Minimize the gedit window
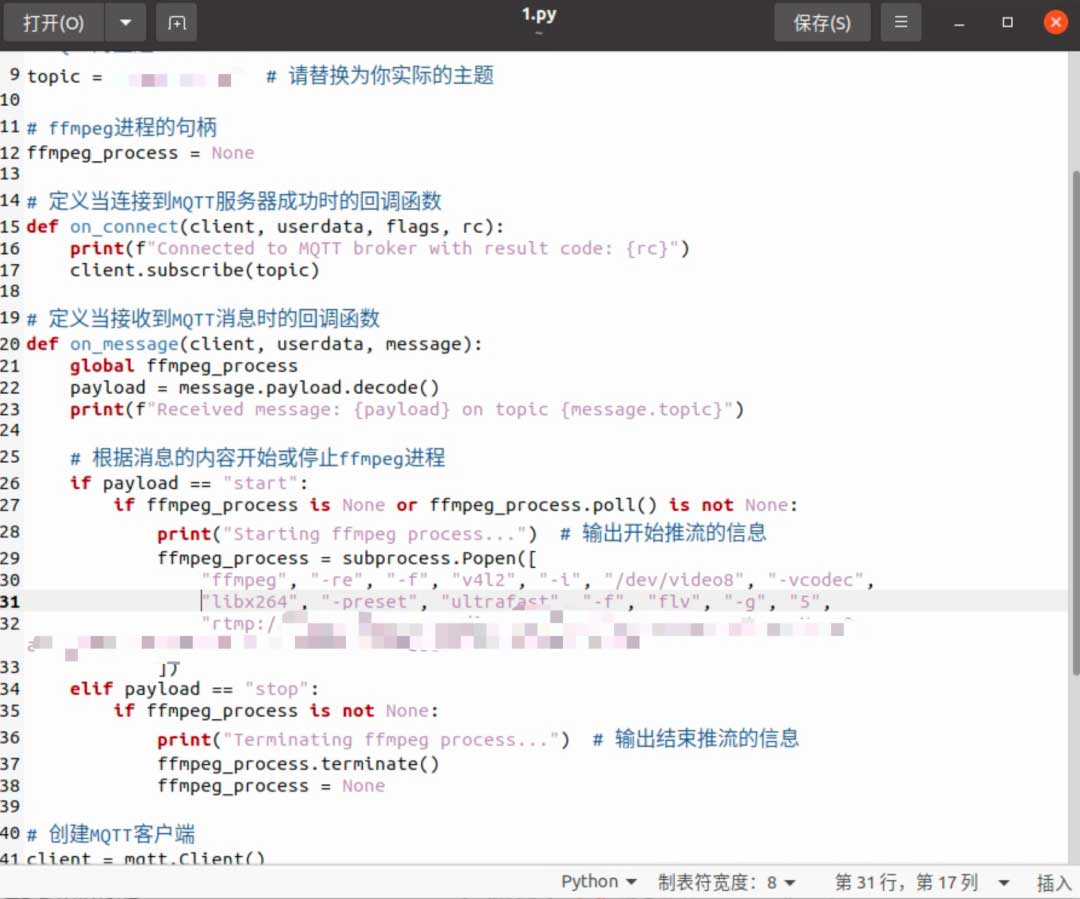The width and height of the screenshot is (1080, 899). pyautogui.click(x=958, y=22)
